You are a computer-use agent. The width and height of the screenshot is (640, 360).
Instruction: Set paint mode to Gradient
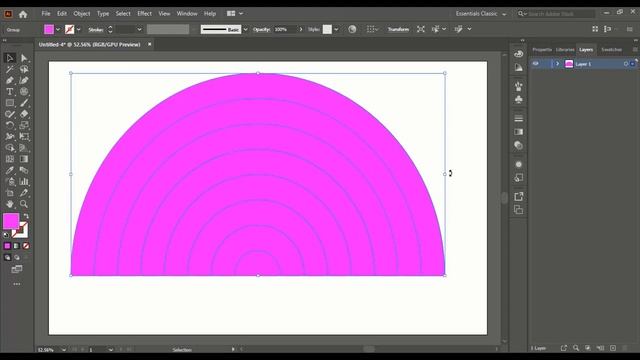tap(17, 246)
